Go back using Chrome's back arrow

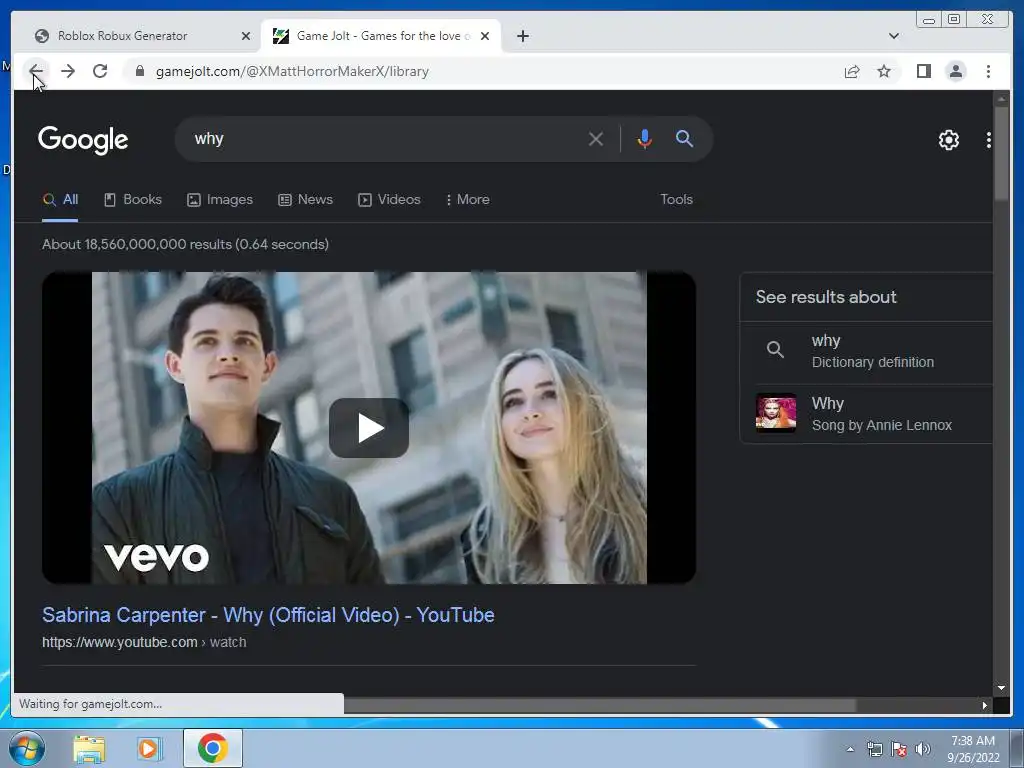click(x=36, y=71)
